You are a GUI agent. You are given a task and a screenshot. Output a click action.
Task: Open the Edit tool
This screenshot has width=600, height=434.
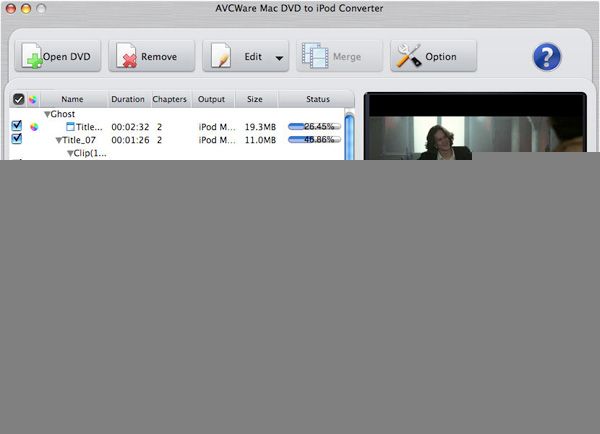245,56
